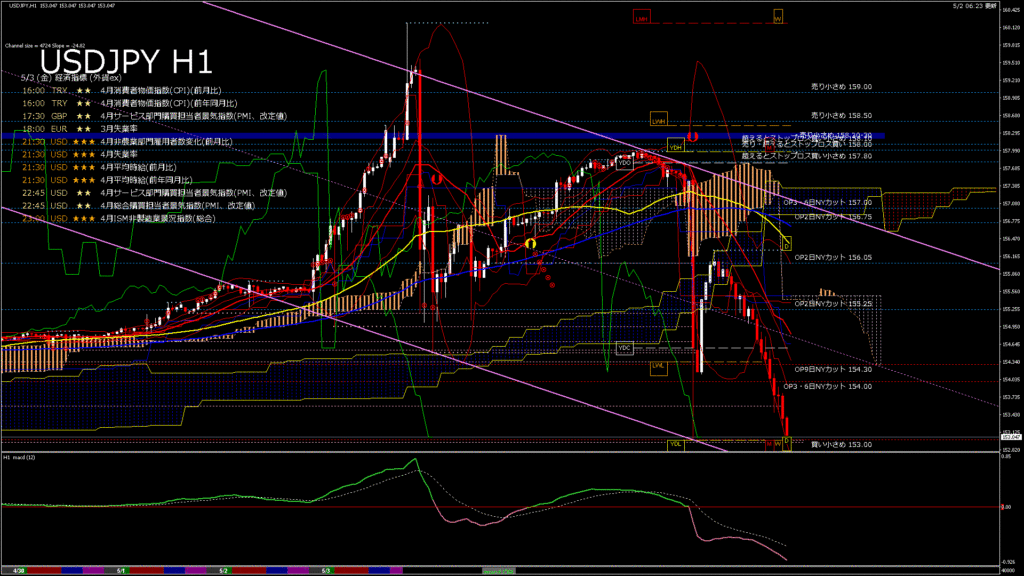This screenshot has width=1024, height=576.
Task: Click the 5/2 date marker on time axis
Action: pyautogui.click(x=224, y=570)
